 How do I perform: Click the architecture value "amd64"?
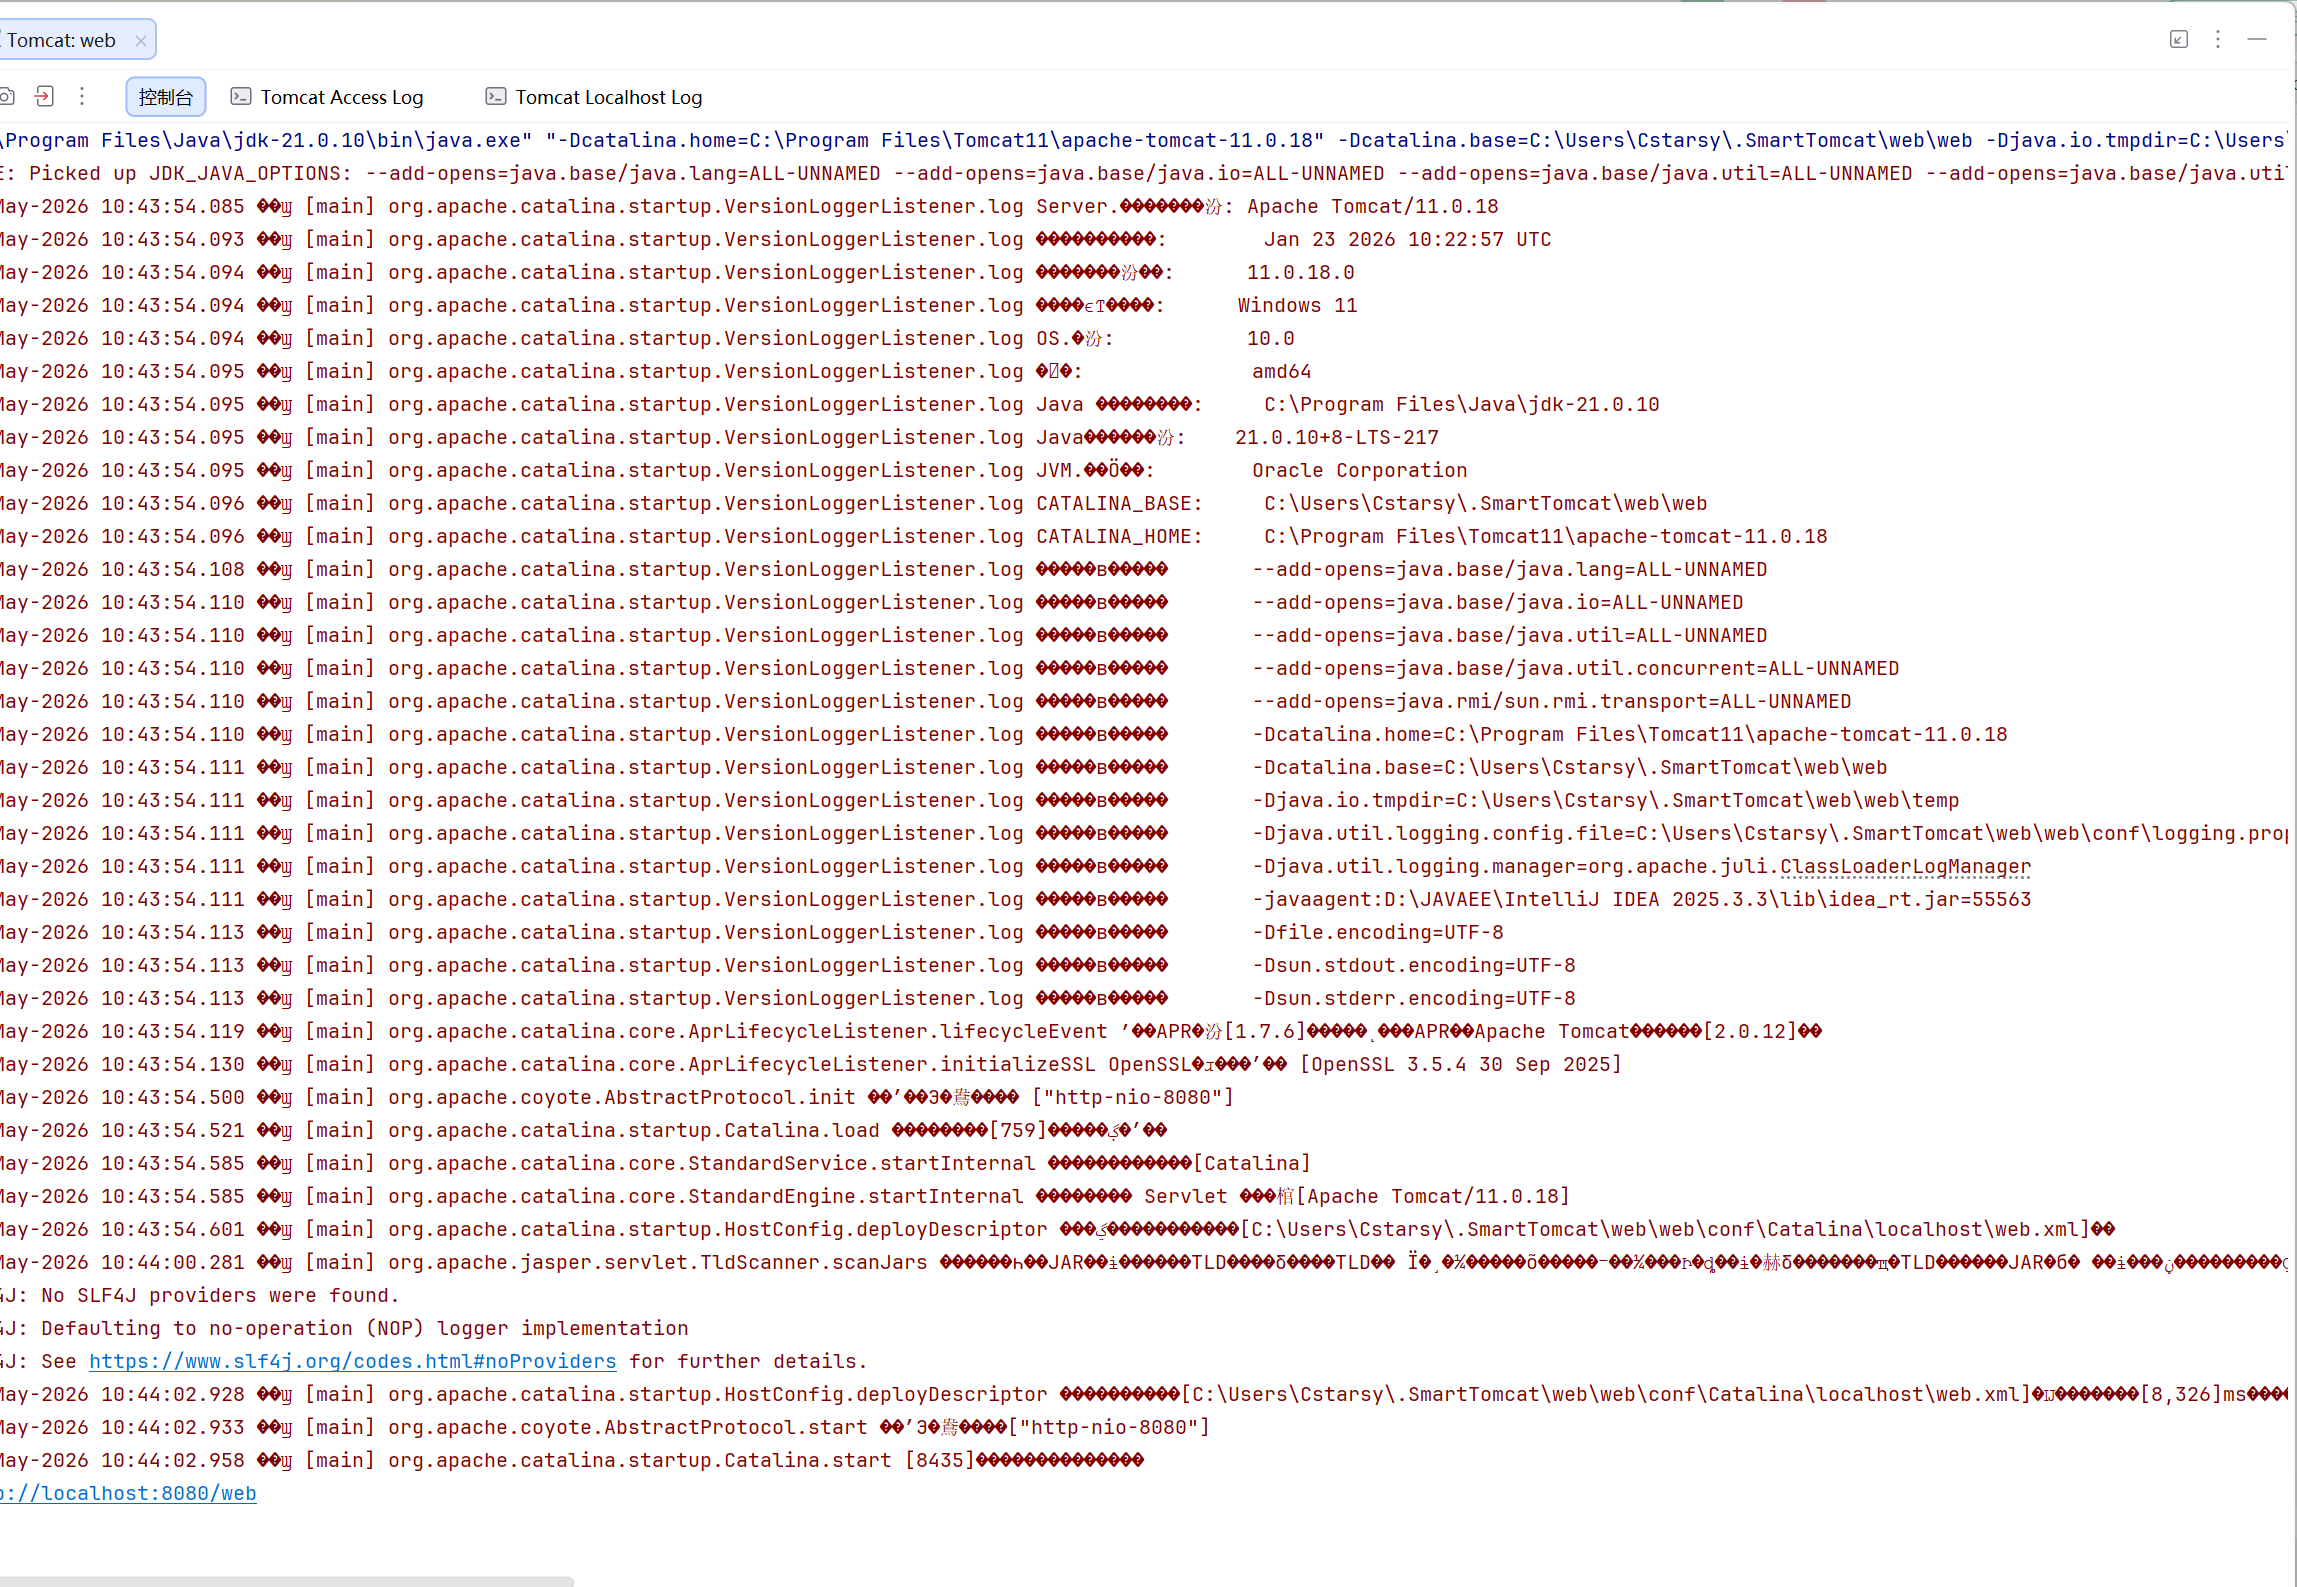(1282, 371)
